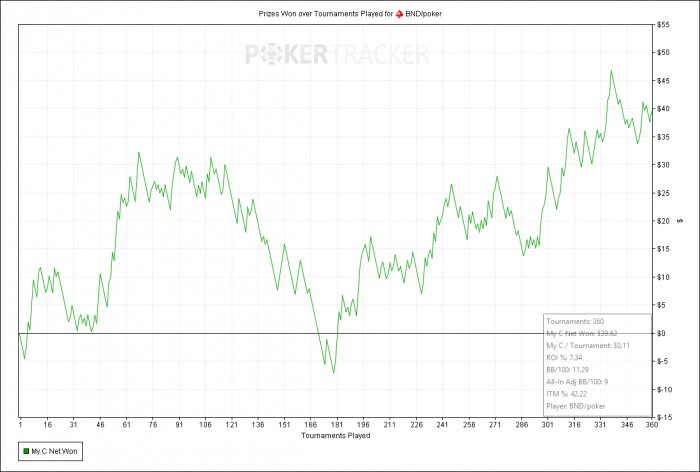This screenshot has width=700, height=472.
Task: Click the x-axis tick label 211
Action: [x=390, y=425]
